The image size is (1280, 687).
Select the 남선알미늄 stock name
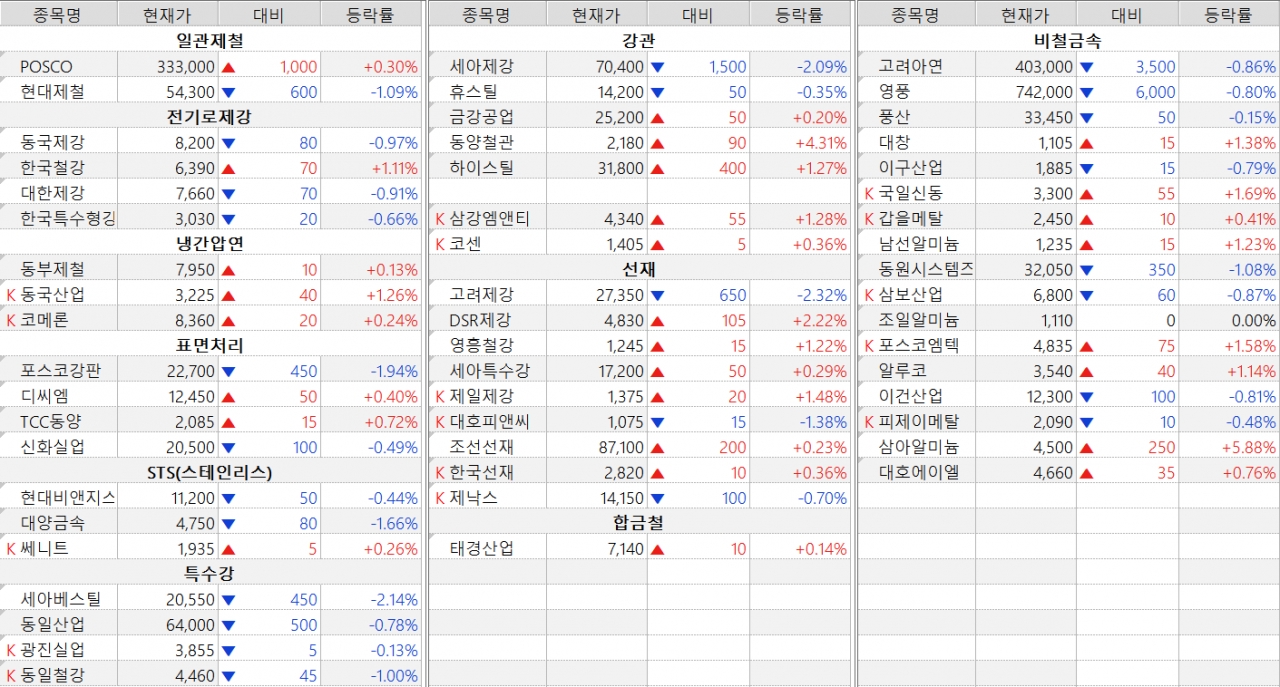(919, 244)
